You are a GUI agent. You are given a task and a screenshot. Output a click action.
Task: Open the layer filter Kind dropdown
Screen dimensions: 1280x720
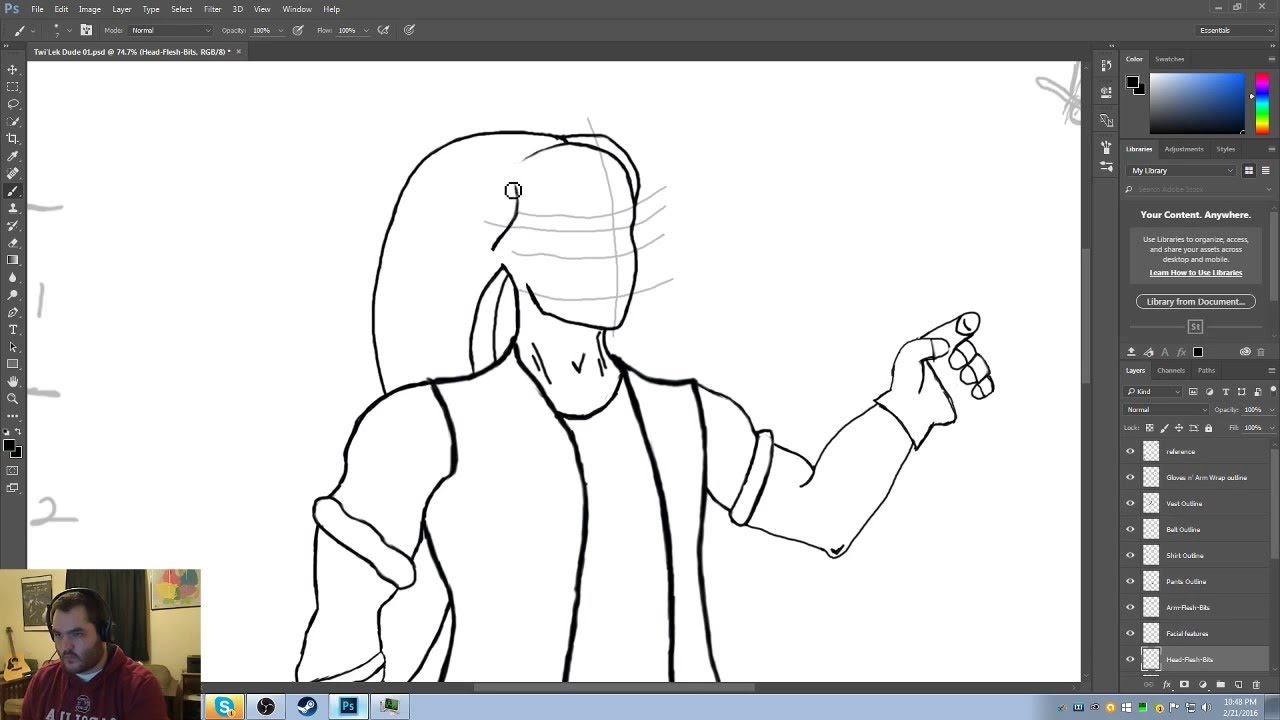click(x=1154, y=391)
